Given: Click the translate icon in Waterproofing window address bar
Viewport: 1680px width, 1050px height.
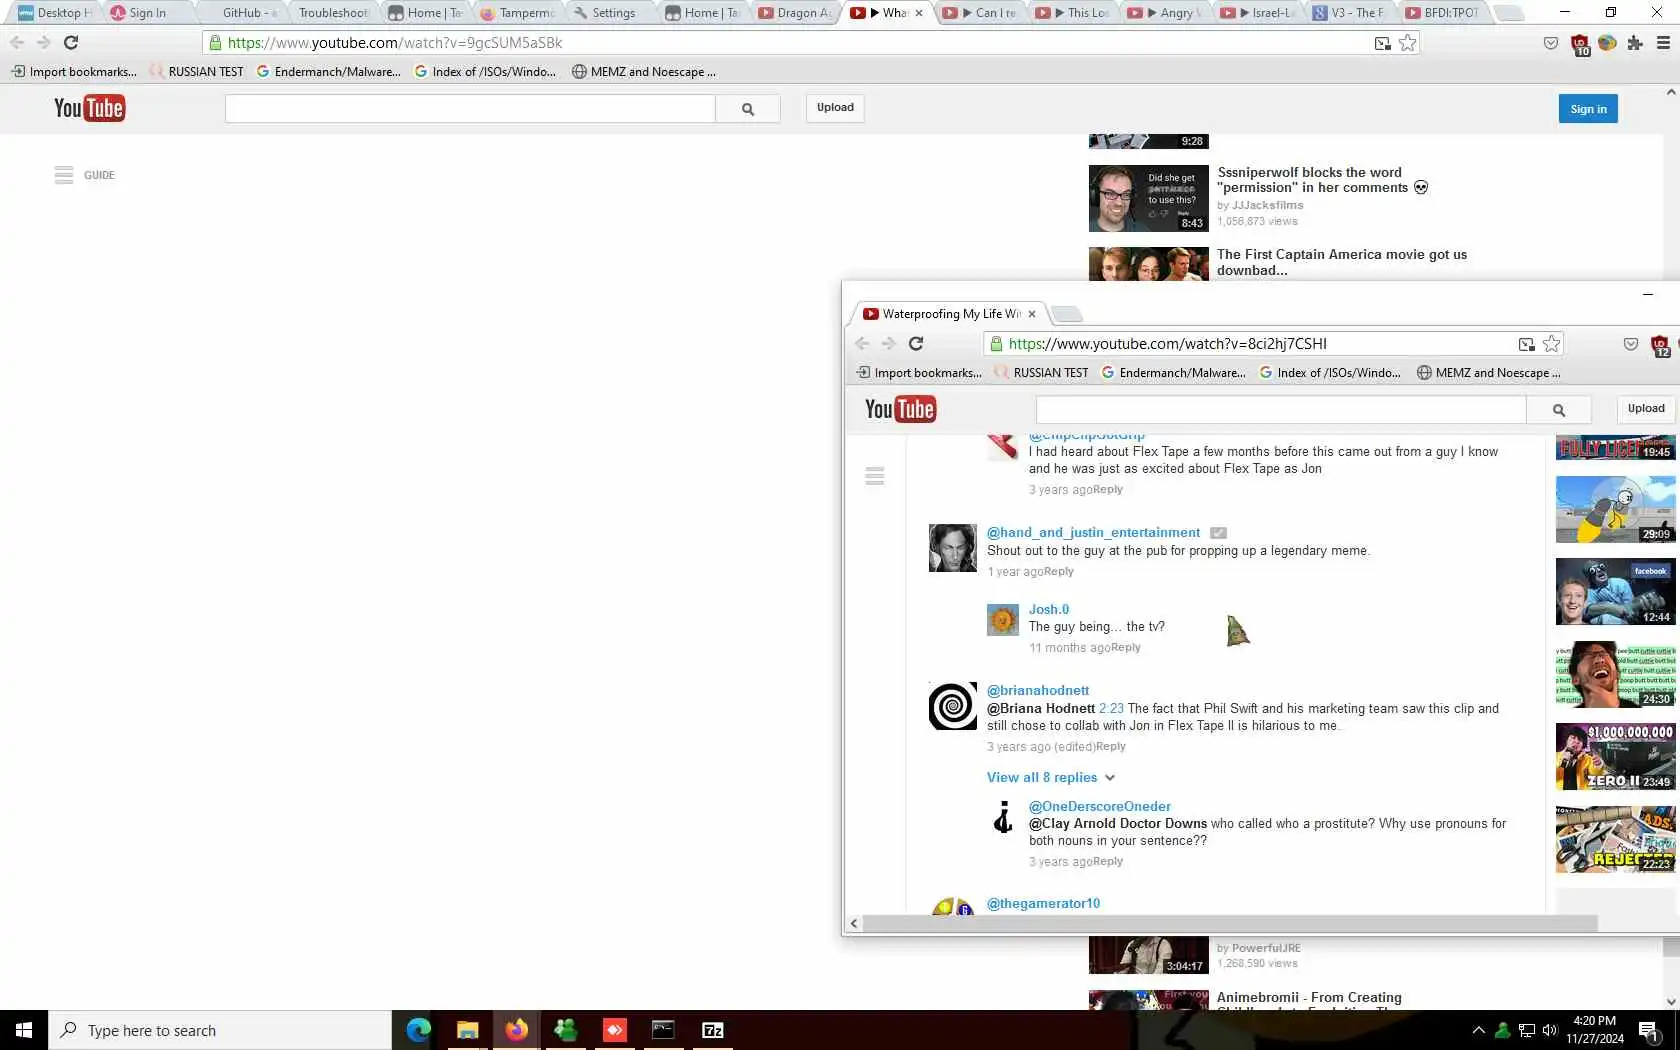Looking at the screenshot, I should [1527, 344].
